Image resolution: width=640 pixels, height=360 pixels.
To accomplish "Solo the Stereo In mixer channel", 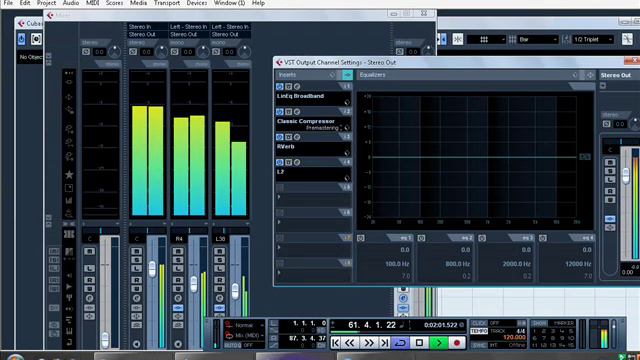I will pos(136,260).
